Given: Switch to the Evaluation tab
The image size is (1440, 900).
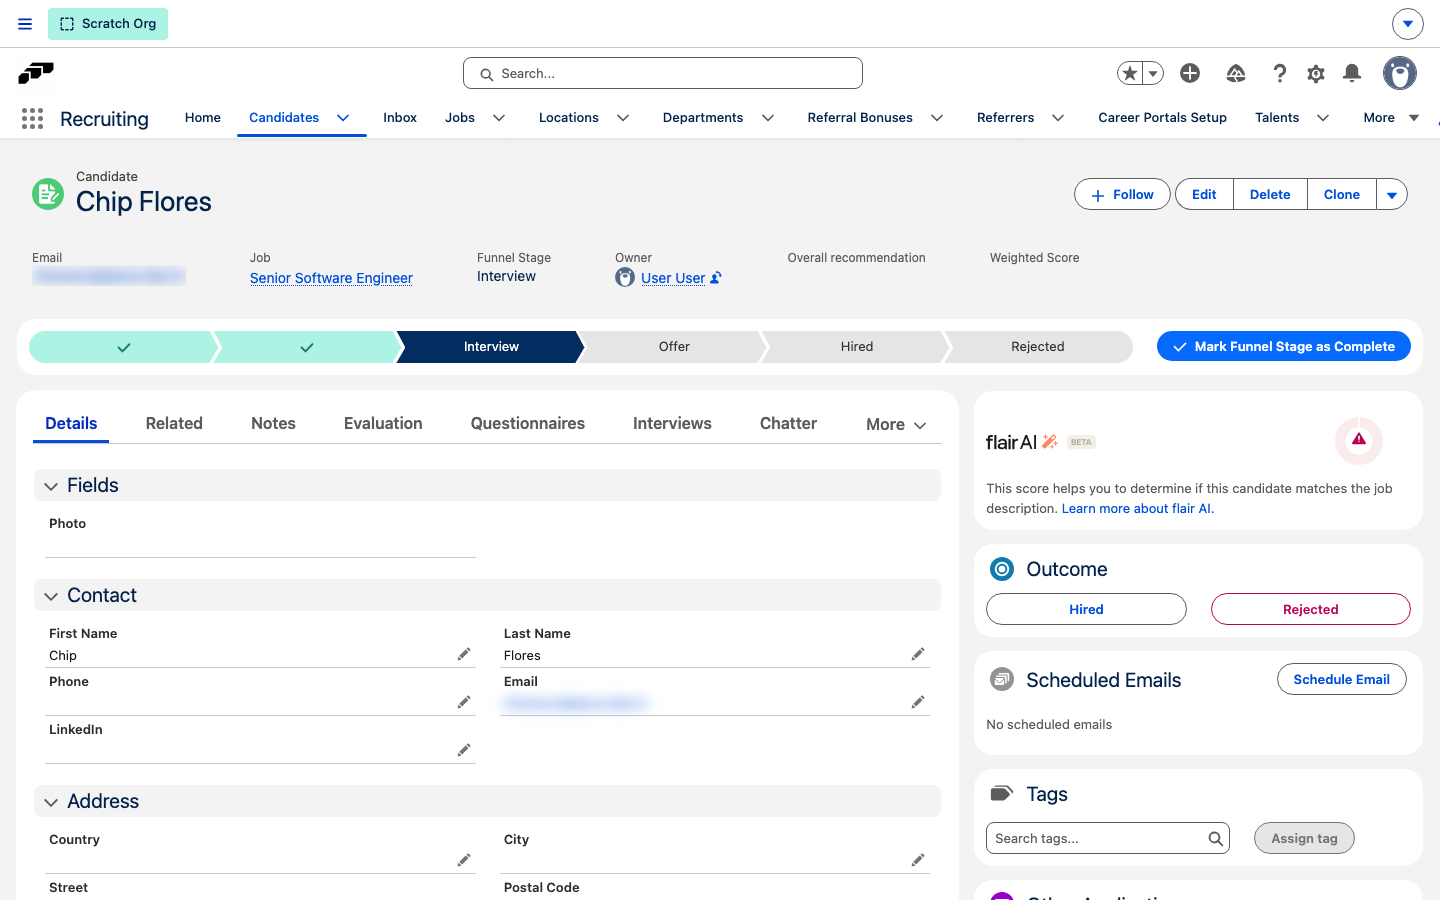Looking at the screenshot, I should point(383,424).
